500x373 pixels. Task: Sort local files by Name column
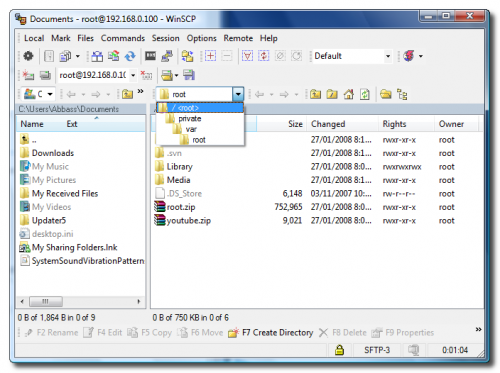(x=32, y=124)
